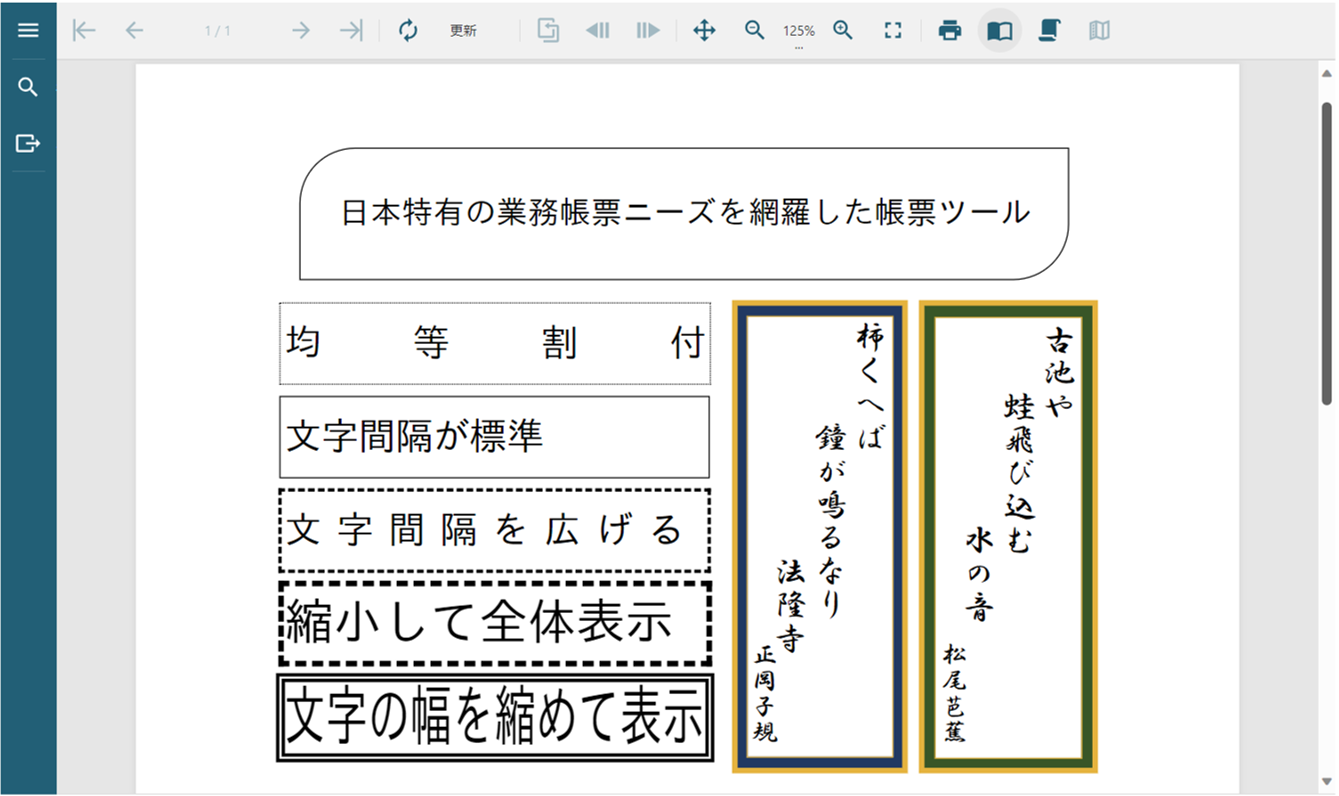Click the vertical text 柿くへば
The width and height of the screenshot is (1339, 796).
click(870, 387)
